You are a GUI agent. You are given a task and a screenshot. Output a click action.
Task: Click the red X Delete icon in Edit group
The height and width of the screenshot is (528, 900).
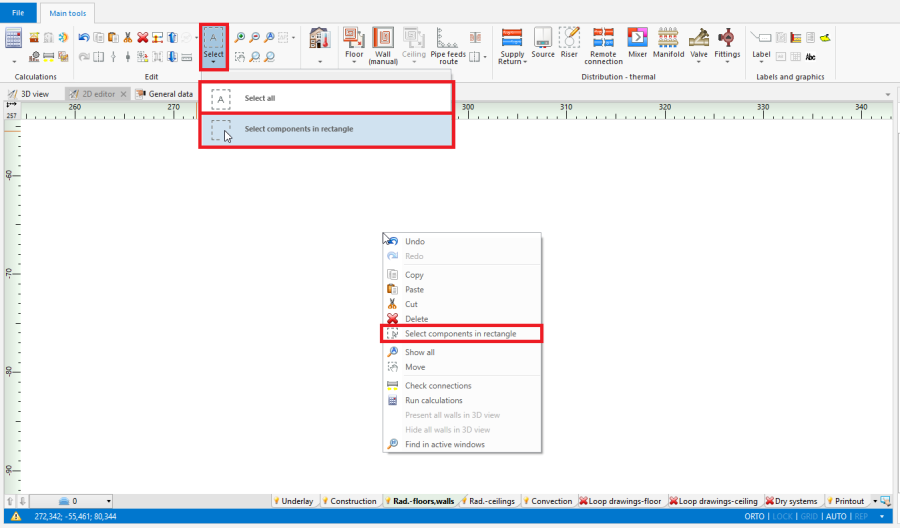pyautogui.click(x=143, y=37)
